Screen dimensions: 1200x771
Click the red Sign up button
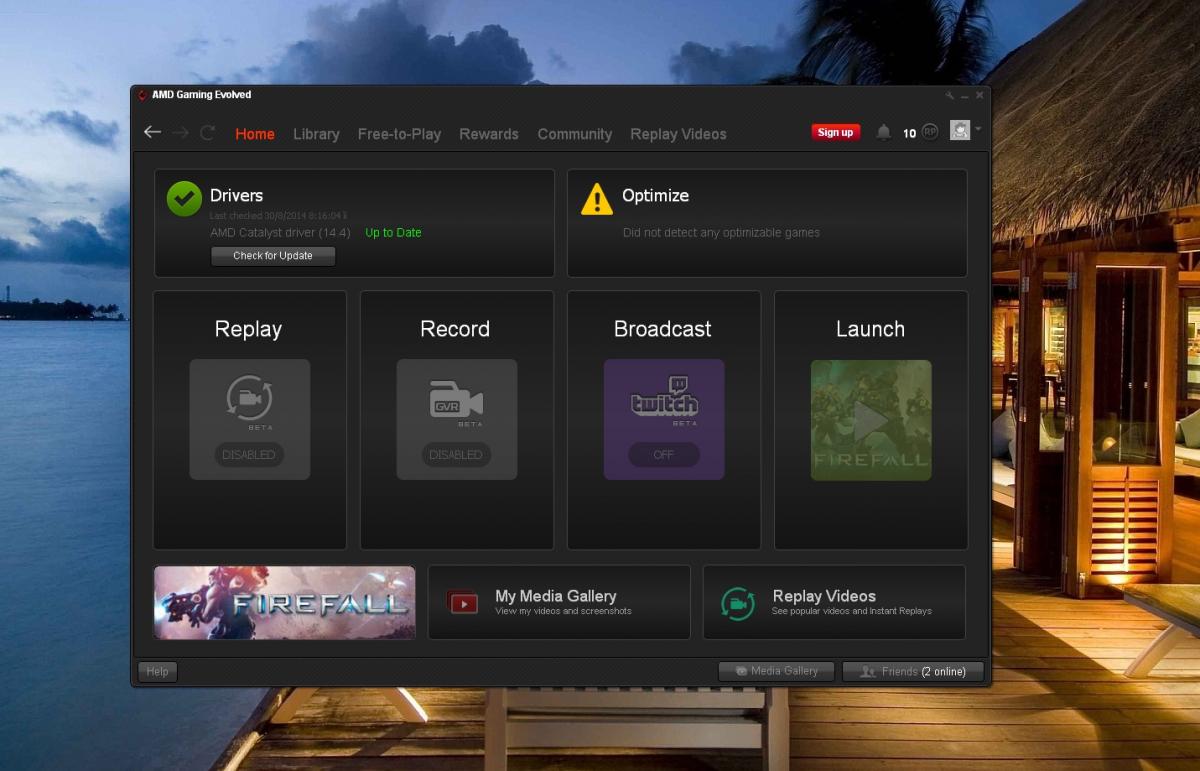coord(836,132)
